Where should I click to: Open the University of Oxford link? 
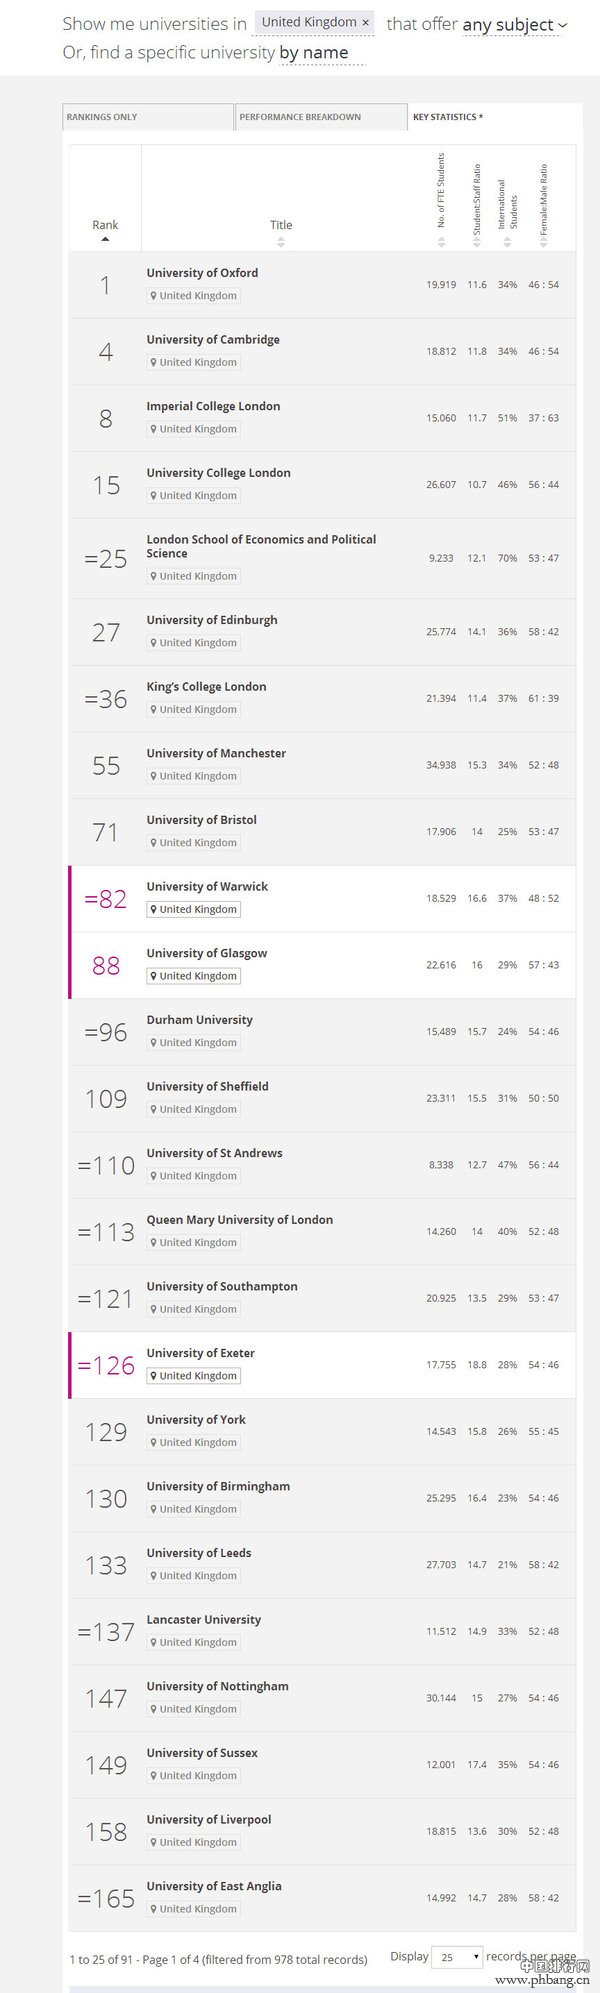[x=202, y=273]
